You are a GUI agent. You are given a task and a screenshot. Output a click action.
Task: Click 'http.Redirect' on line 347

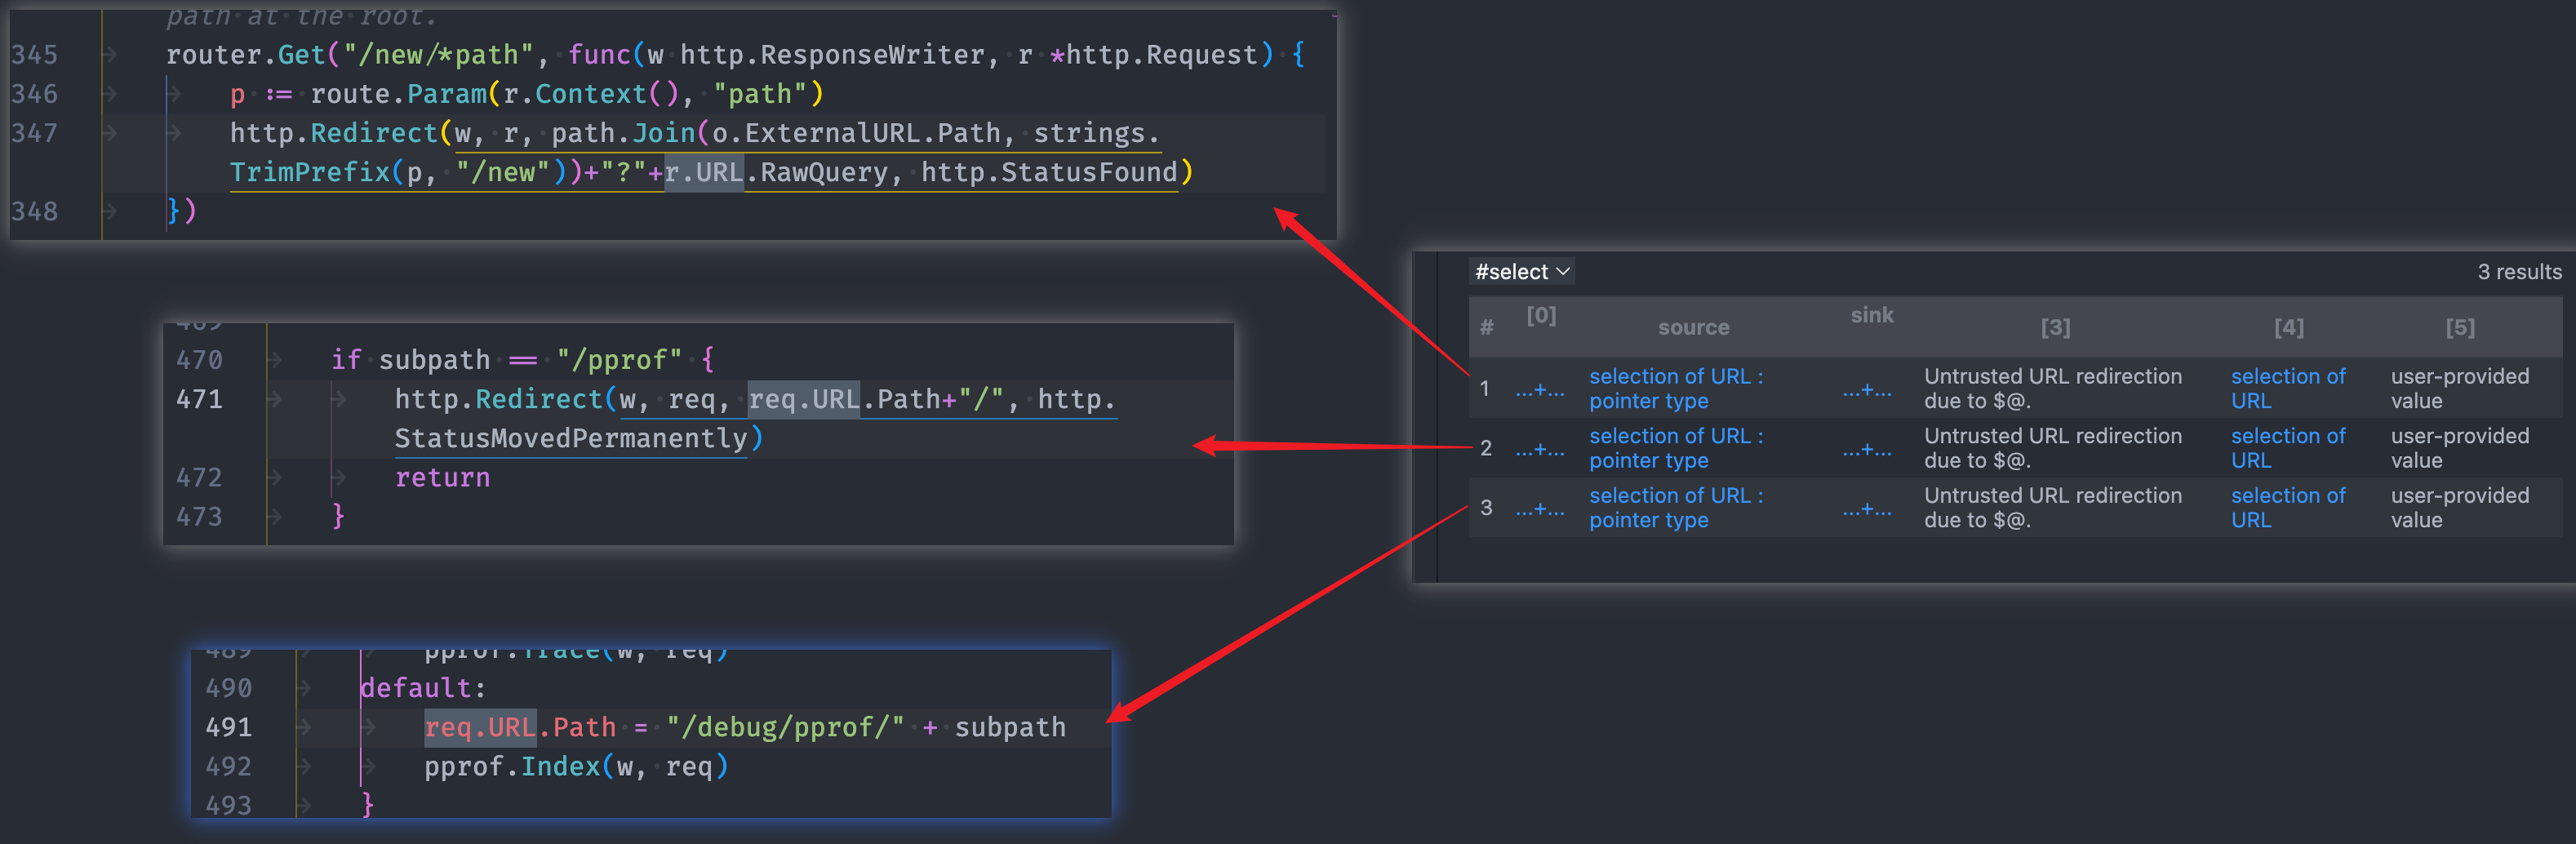[x=334, y=133]
